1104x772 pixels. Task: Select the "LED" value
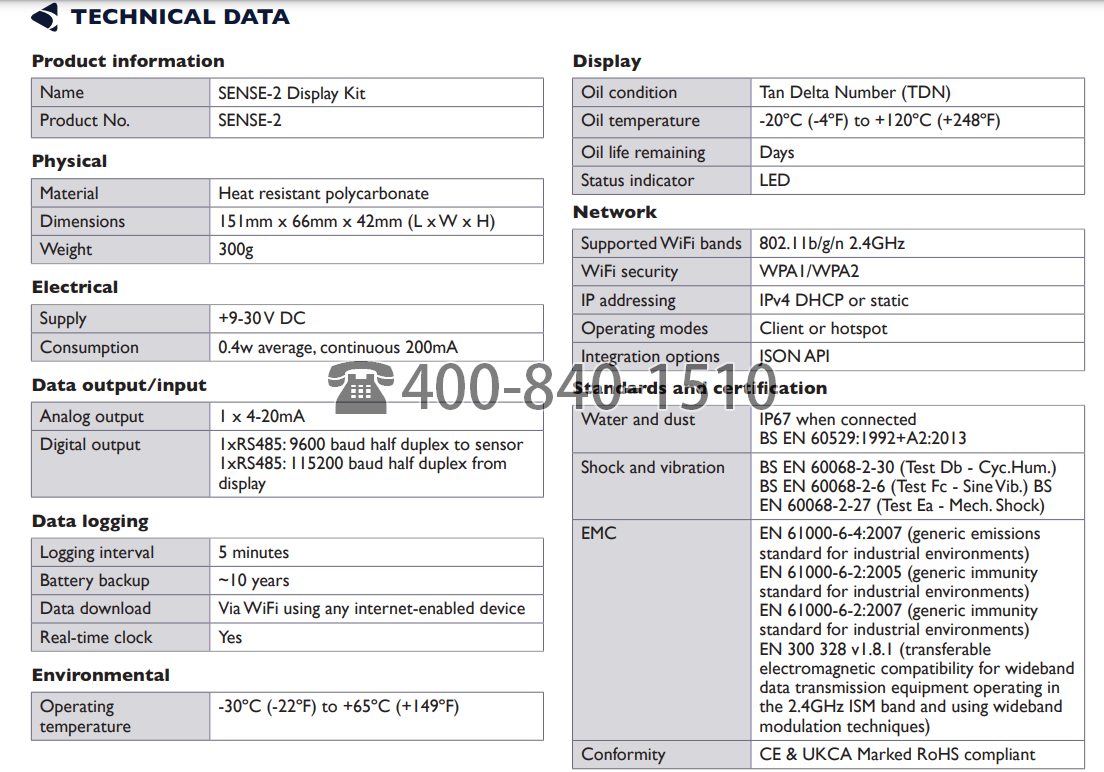click(x=774, y=180)
